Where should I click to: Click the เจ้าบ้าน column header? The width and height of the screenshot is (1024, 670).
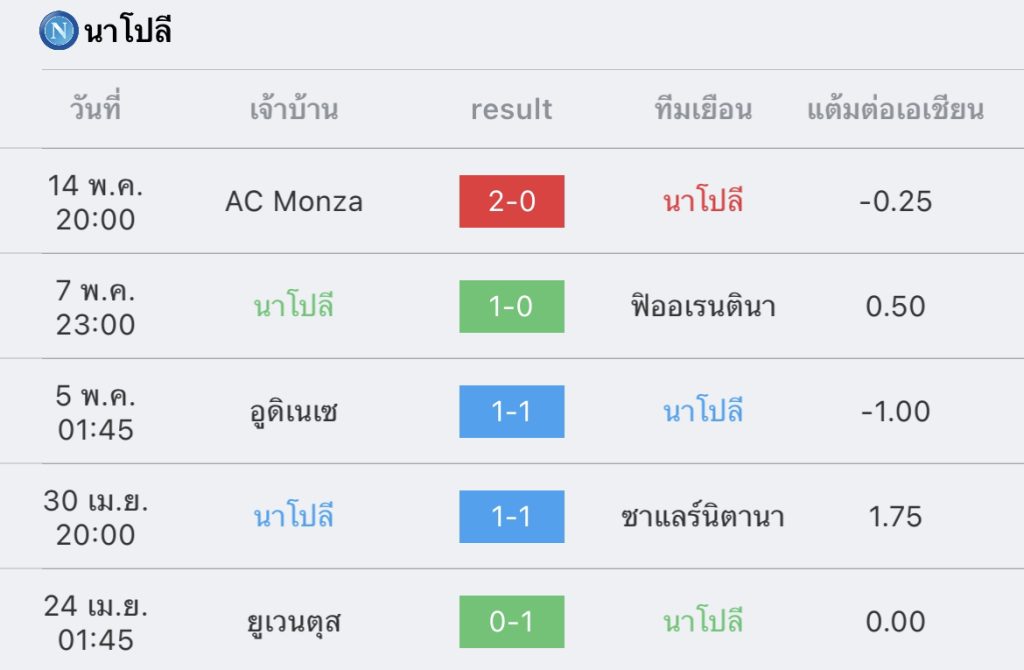(294, 108)
